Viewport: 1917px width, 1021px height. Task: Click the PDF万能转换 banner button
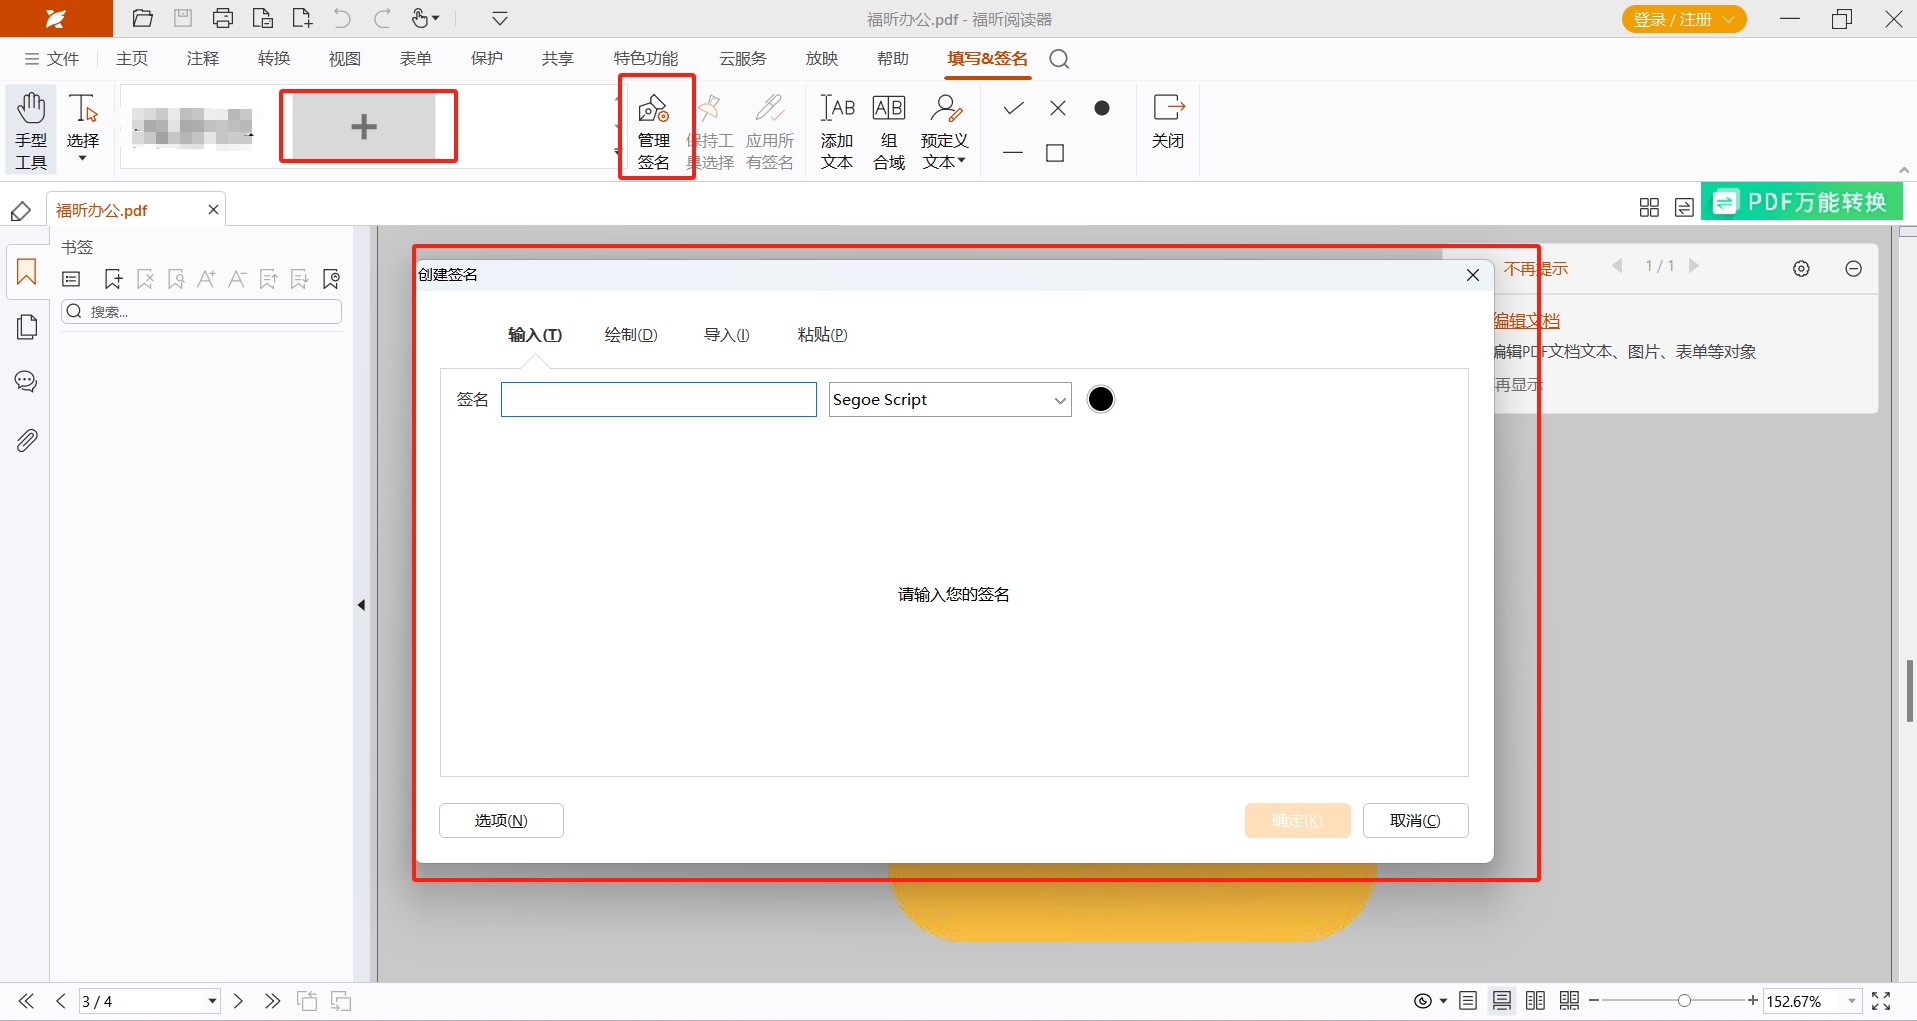tap(1802, 202)
